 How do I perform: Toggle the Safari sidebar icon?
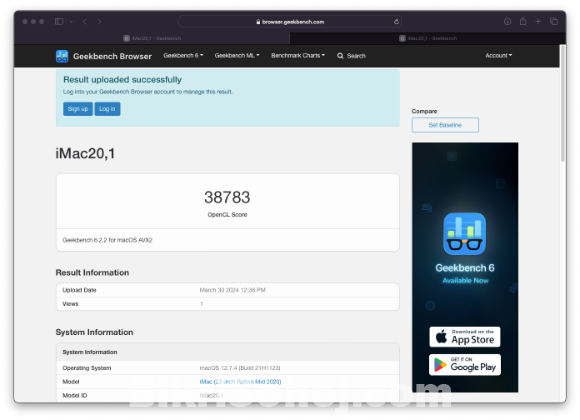[x=59, y=21]
